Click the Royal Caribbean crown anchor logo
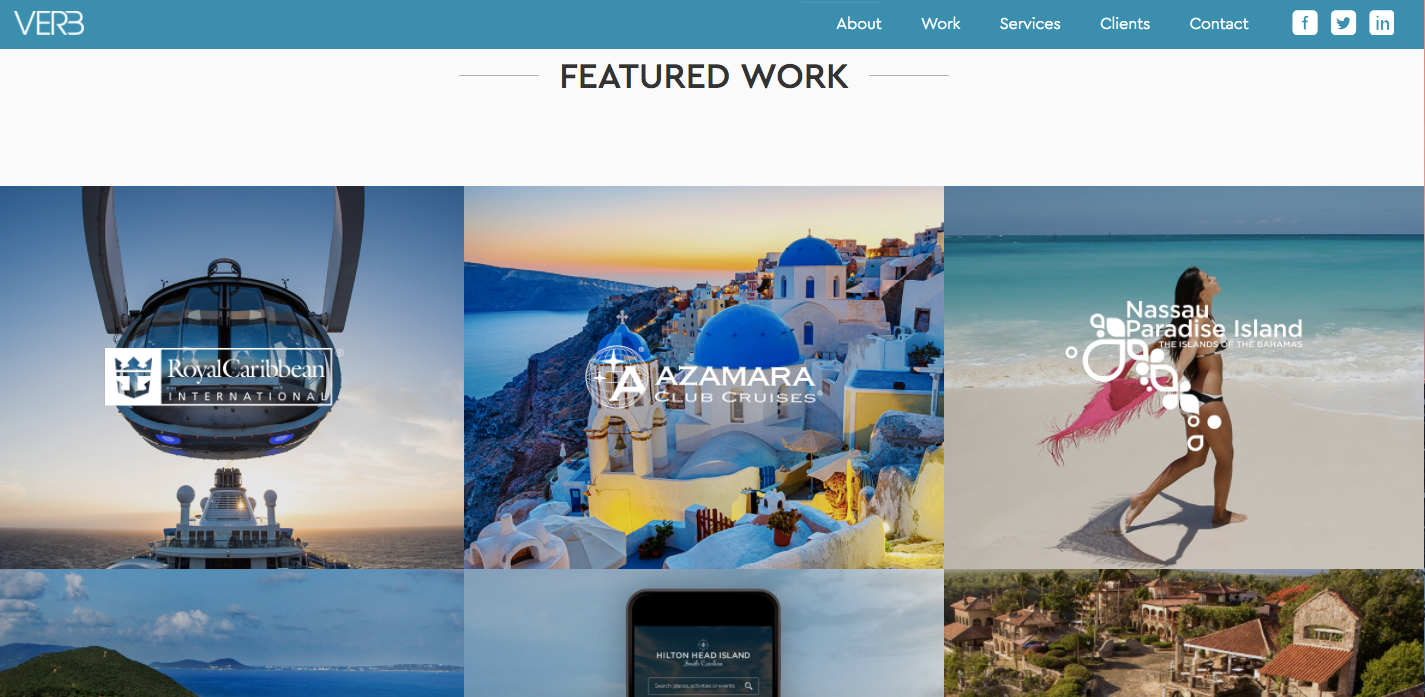Screen dimensions: 1425x697 (134, 377)
